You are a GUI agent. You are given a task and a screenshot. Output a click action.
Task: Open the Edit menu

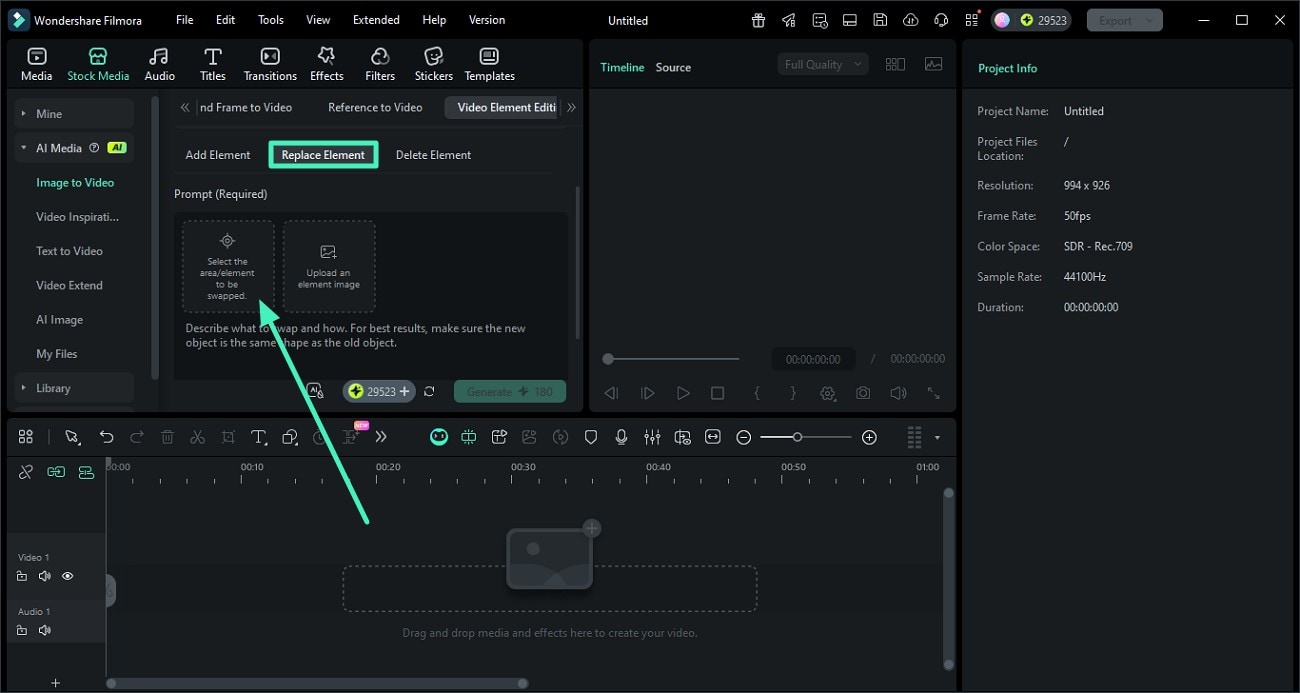(226, 20)
